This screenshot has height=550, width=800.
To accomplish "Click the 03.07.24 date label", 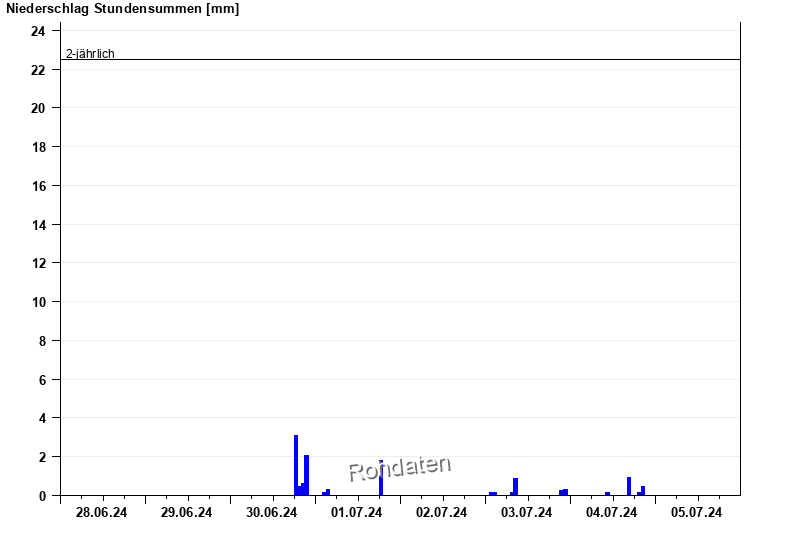I will pos(527,513).
